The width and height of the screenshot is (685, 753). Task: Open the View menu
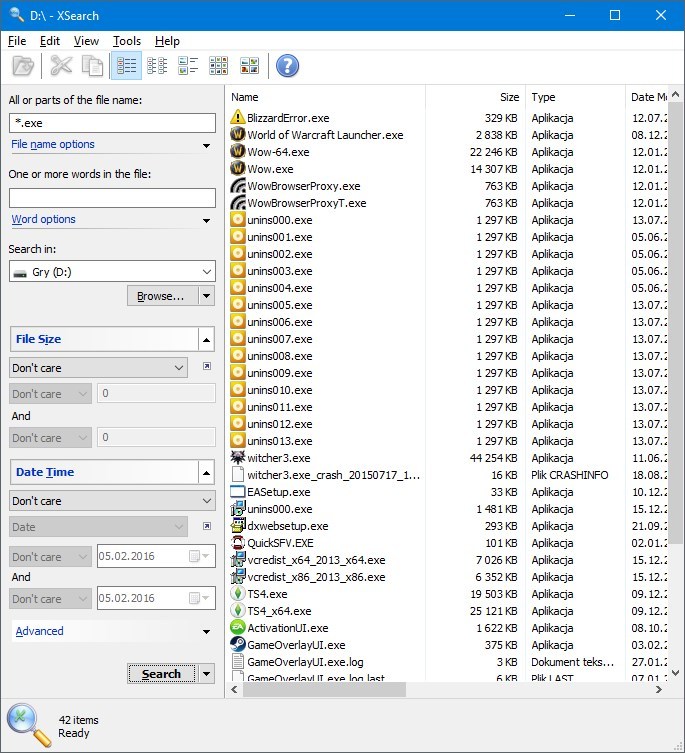(86, 41)
